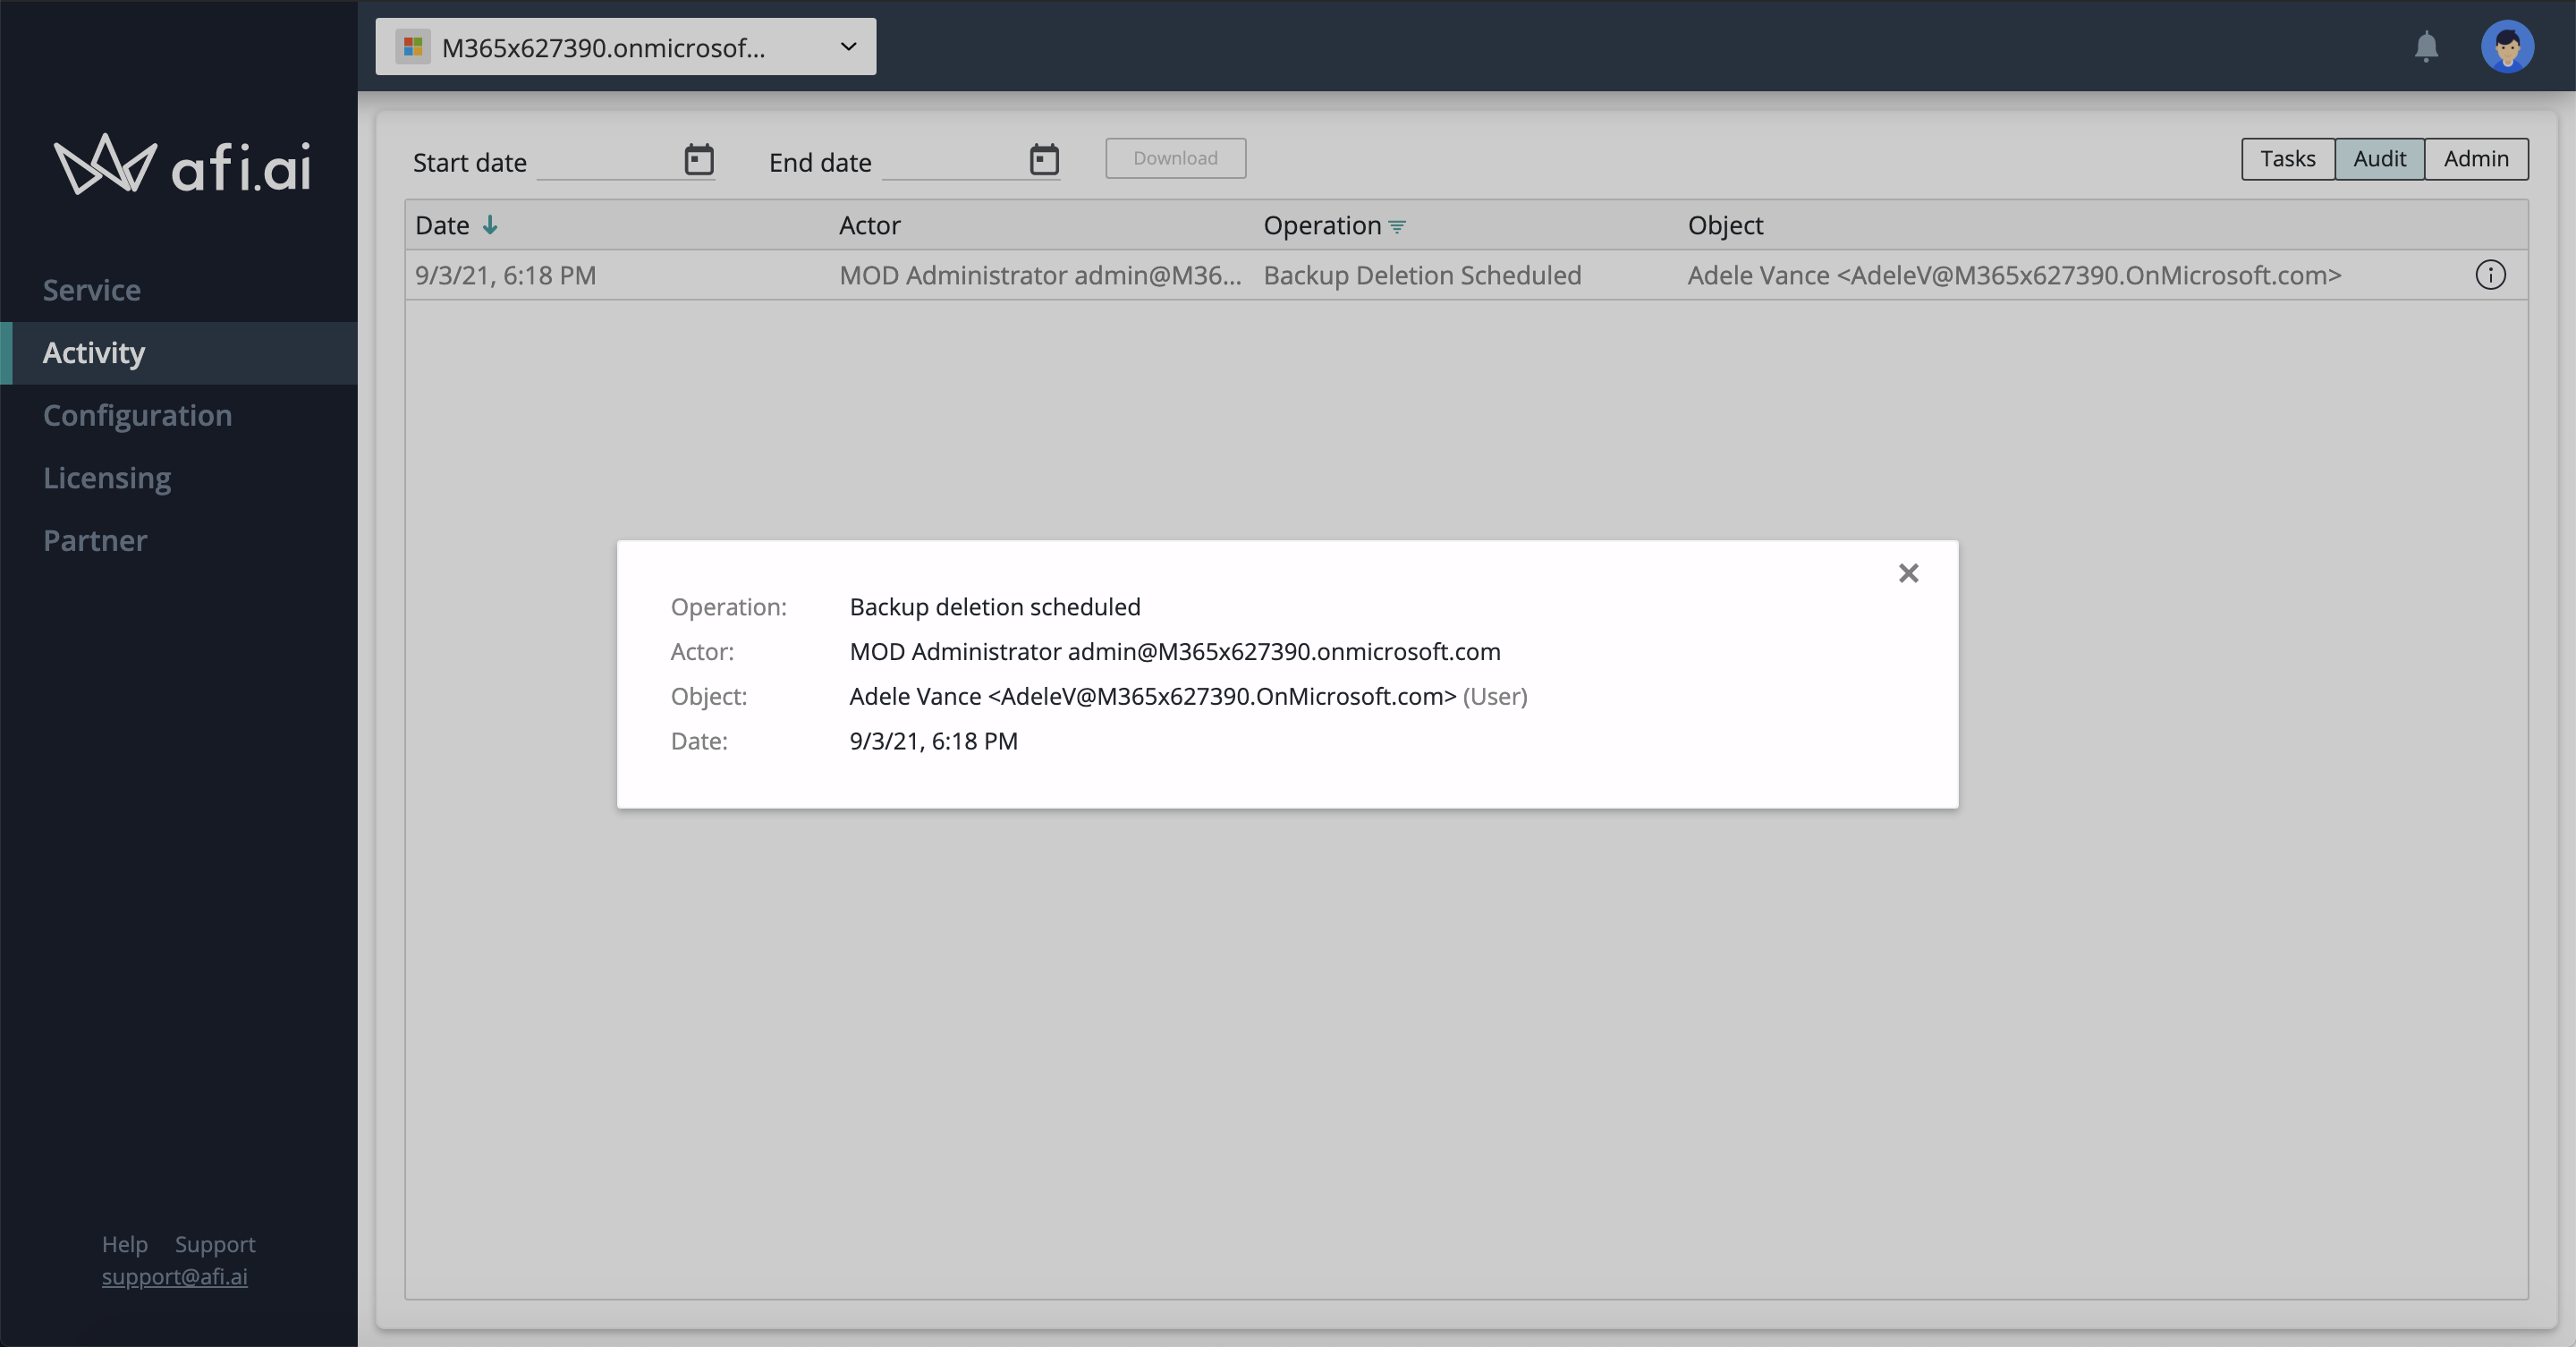The width and height of the screenshot is (2576, 1347).
Task: Open the Start date calendar picker
Action: (699, 159)
